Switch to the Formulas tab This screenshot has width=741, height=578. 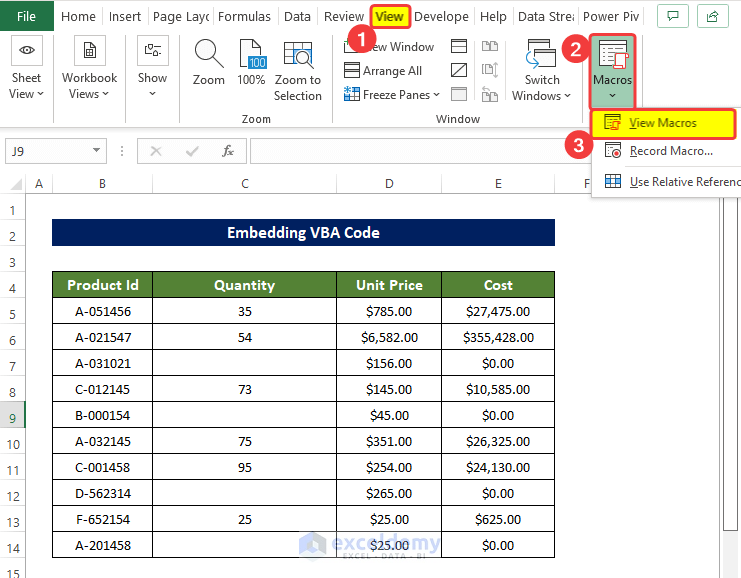point(244,17)
